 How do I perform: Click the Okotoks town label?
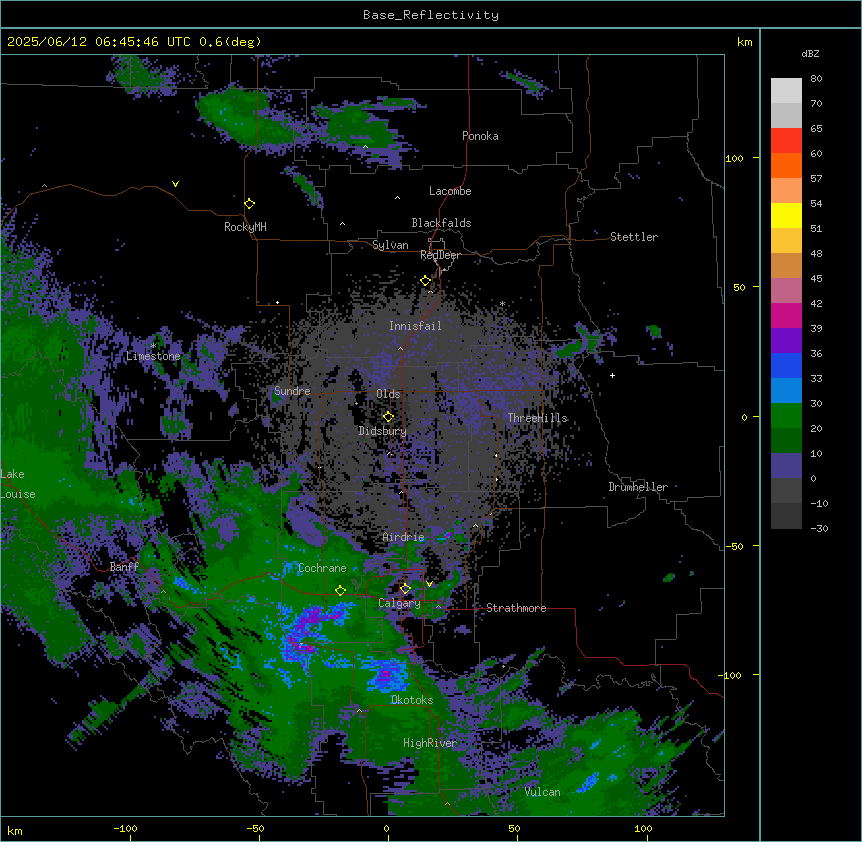point(412,700)
